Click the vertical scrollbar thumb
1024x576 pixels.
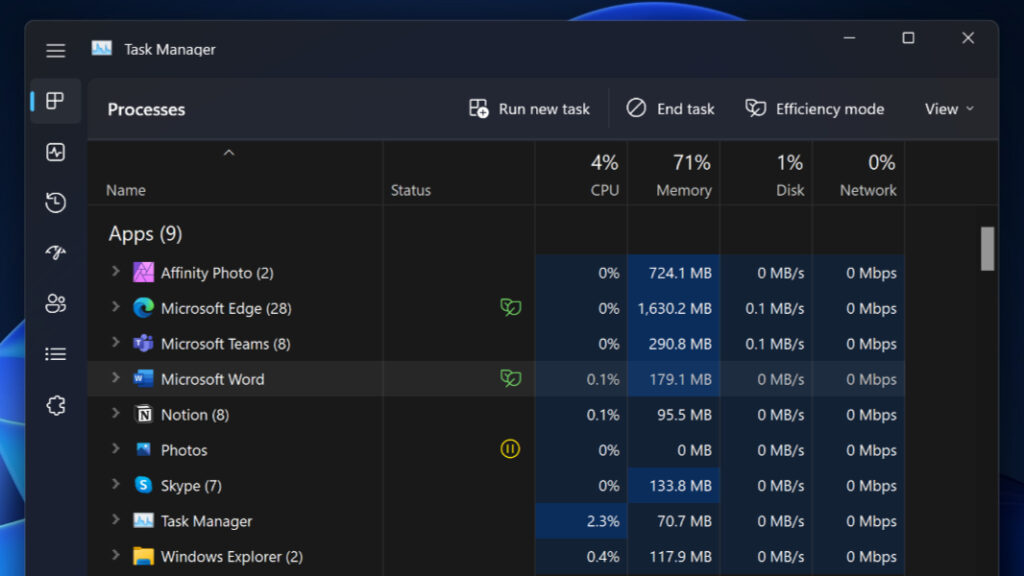(x=987, y=248)
